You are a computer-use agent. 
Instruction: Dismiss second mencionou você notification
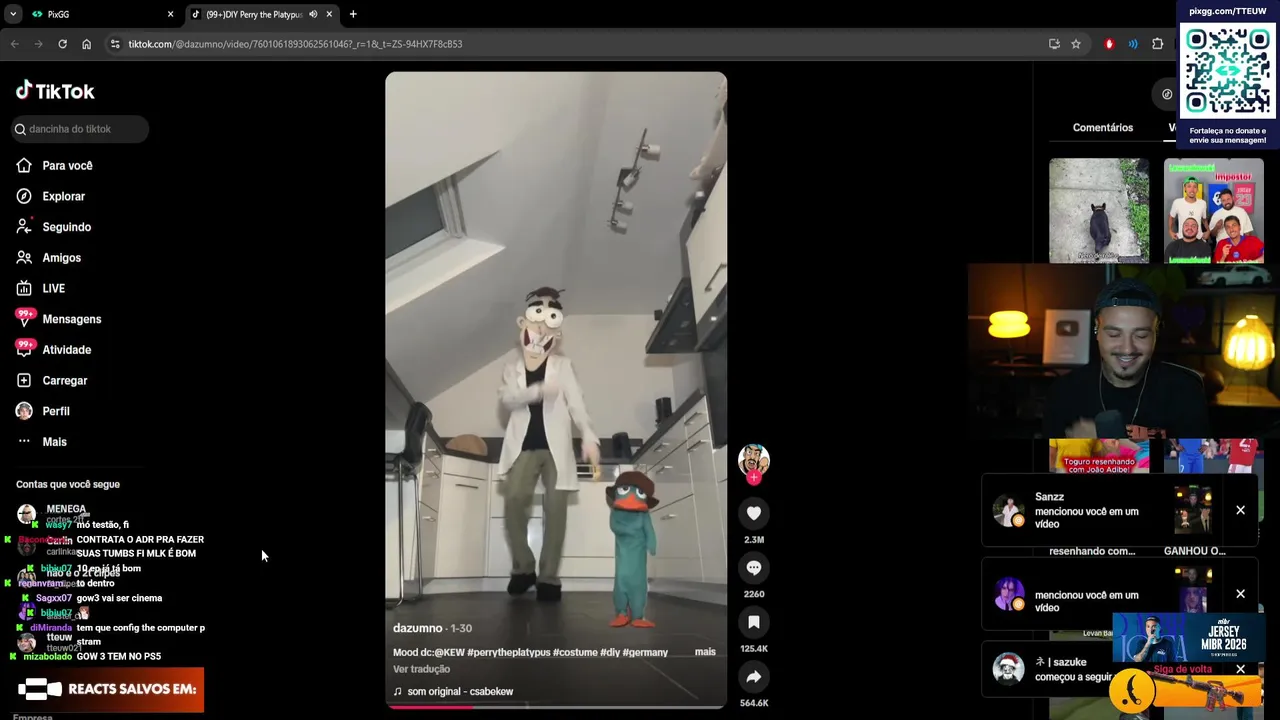pyautogui.click(x=1240, y=594)
